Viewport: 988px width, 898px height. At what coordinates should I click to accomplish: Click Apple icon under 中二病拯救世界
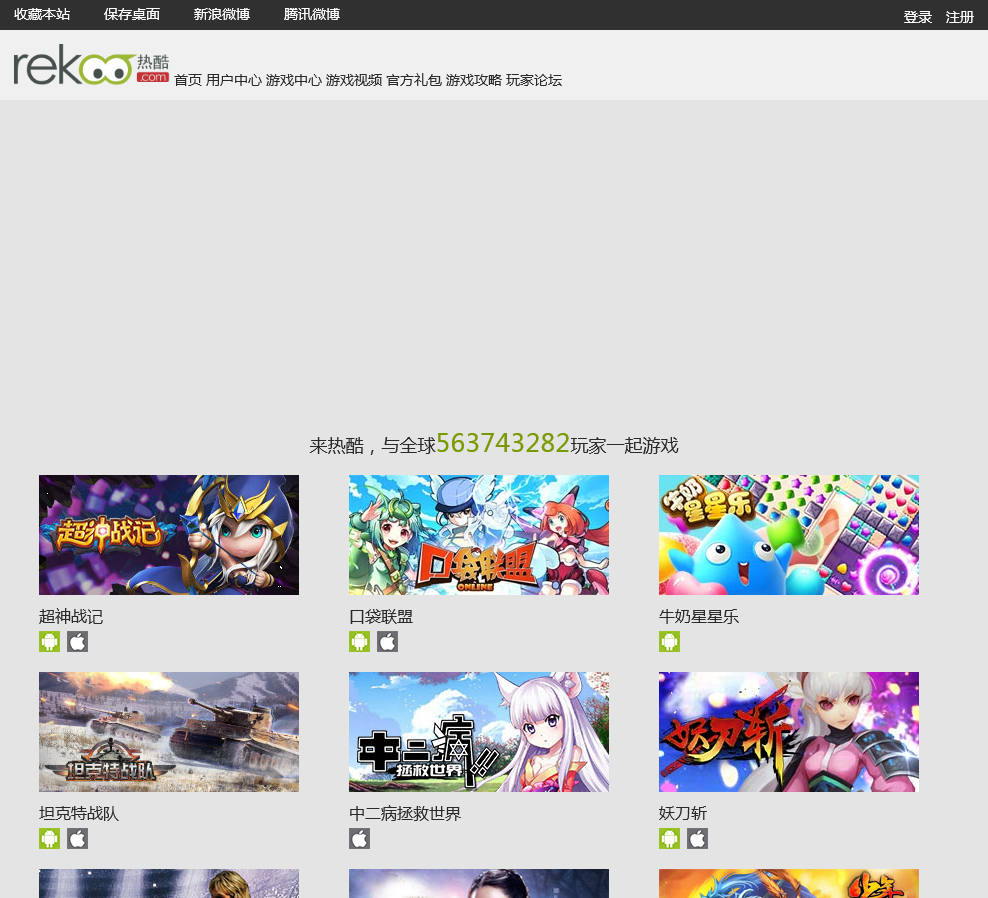pyautogui.click(x=360, y=839)
